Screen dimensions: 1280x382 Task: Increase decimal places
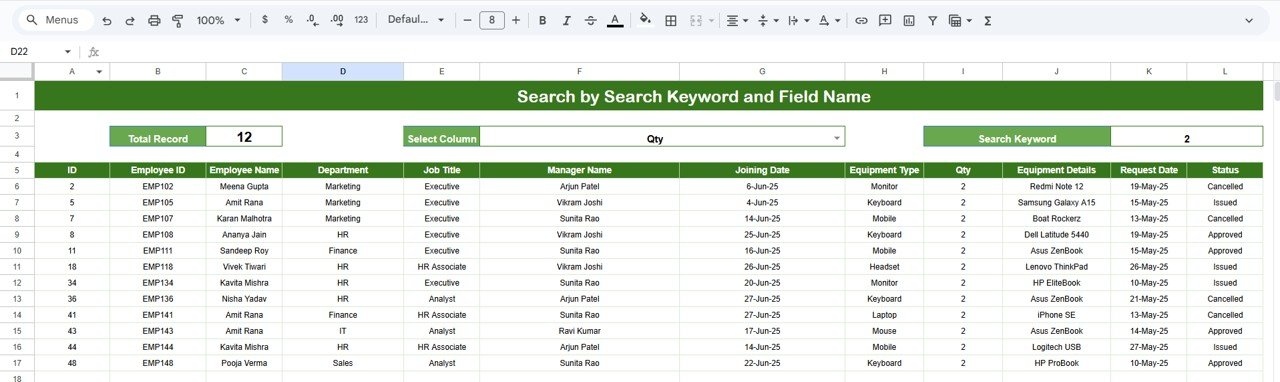click(x=336, y=20)
